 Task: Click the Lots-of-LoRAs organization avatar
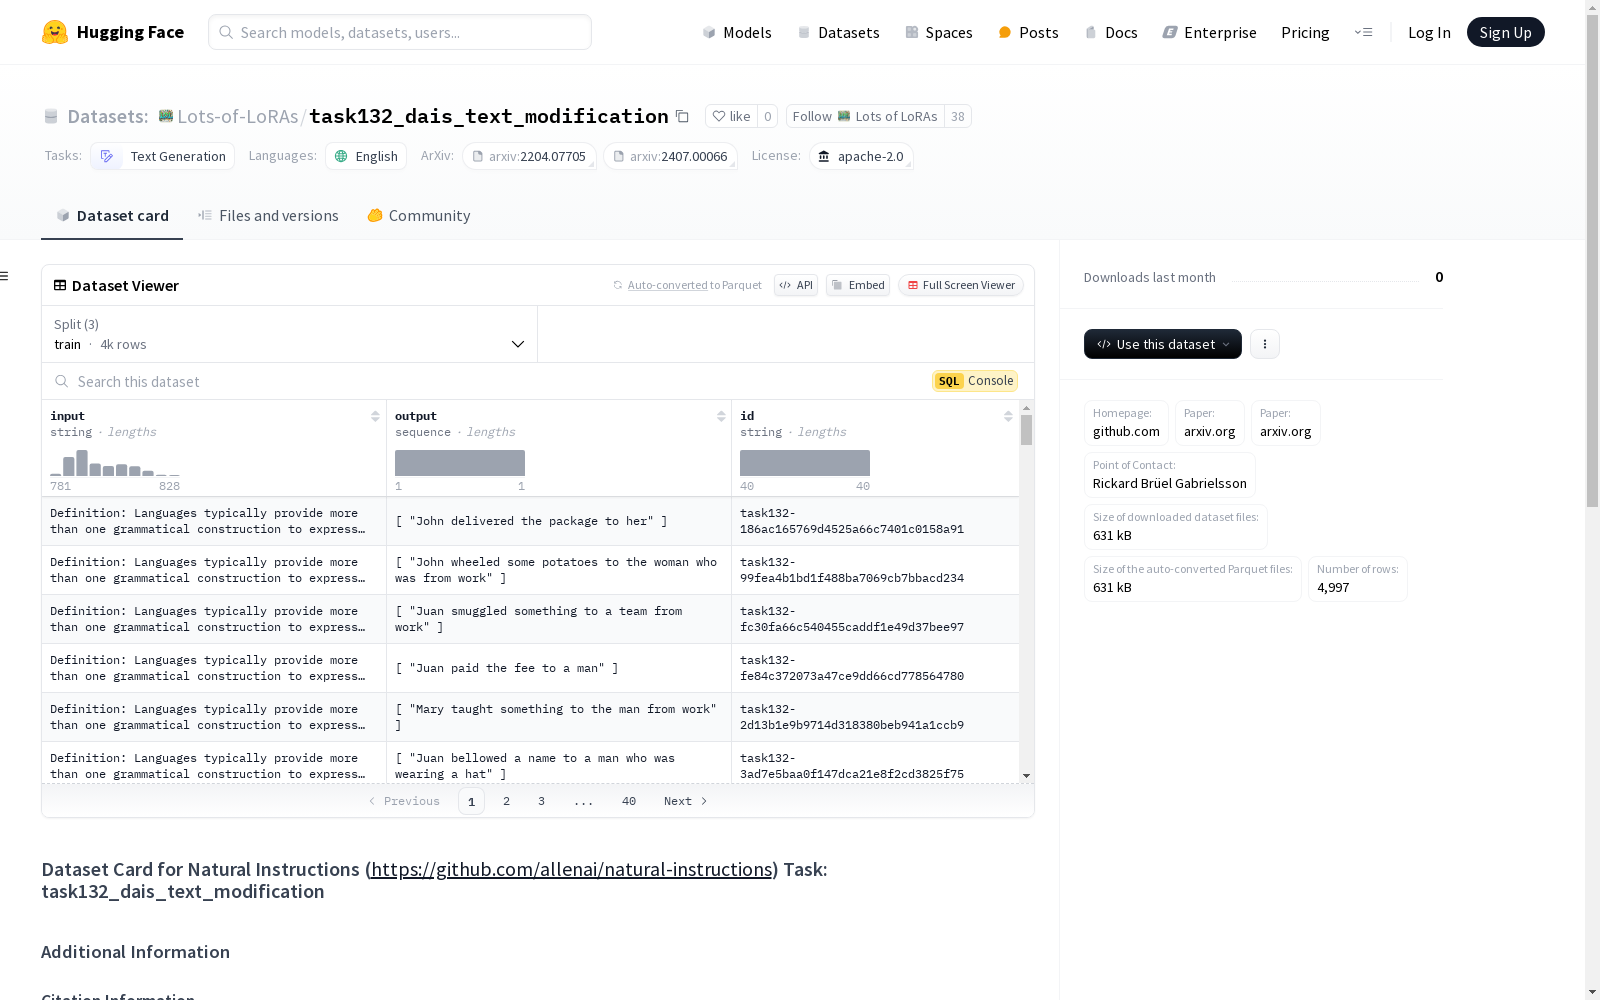coord(166,116)
